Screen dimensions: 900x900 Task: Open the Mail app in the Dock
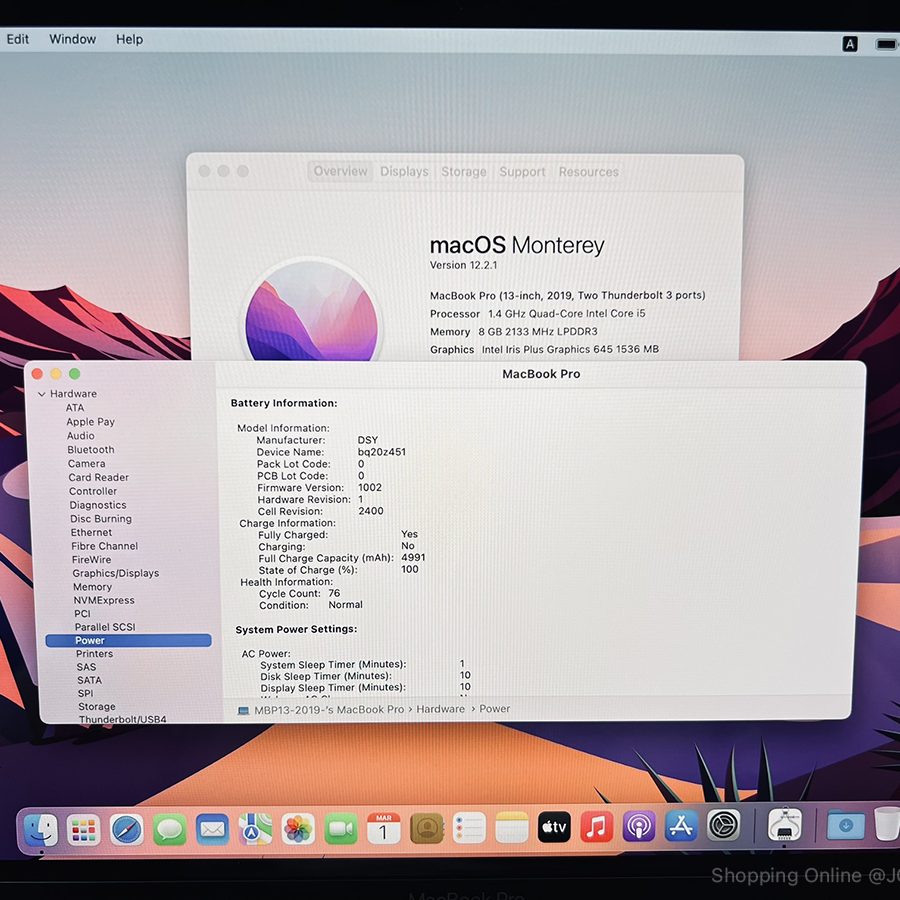212,829
